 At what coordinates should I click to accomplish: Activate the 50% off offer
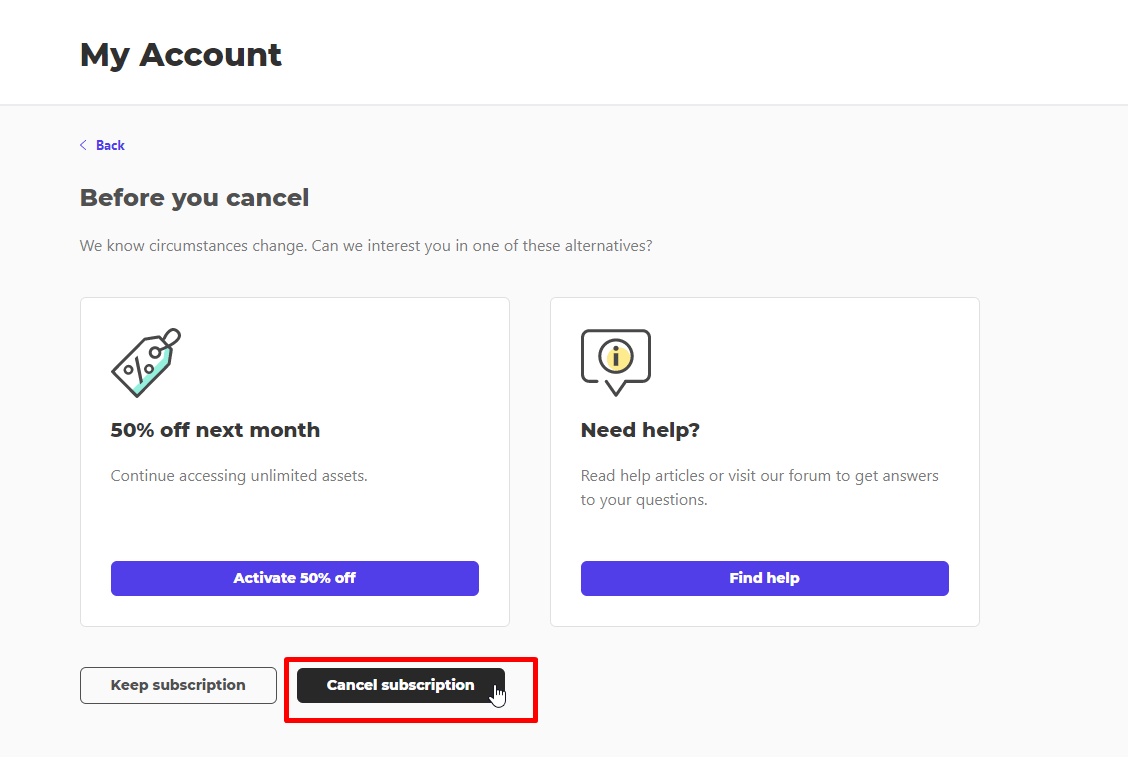pos(294,578)
